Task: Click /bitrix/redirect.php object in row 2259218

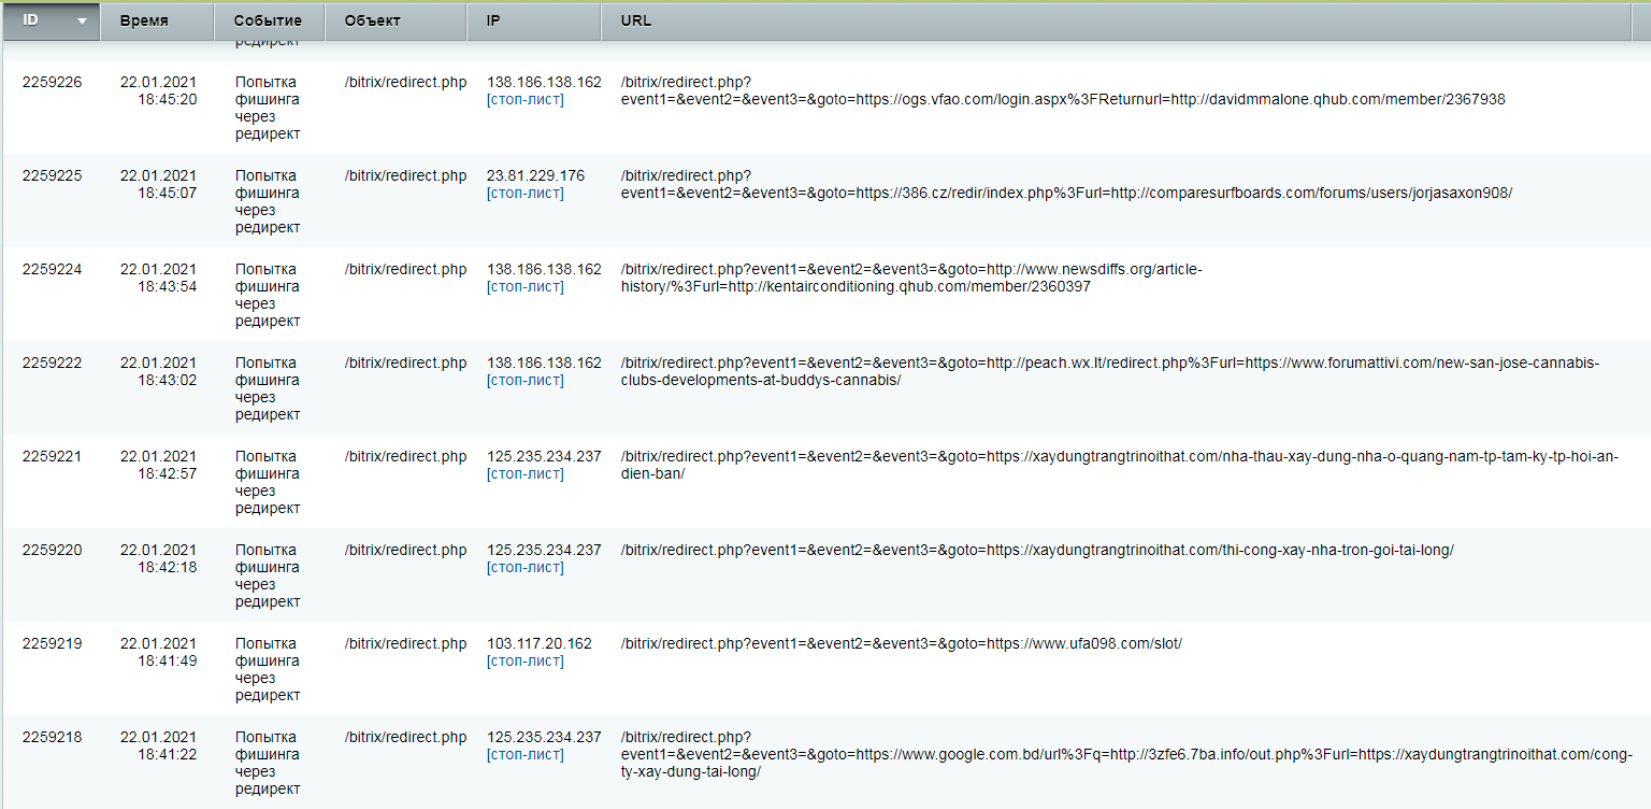Action: 406,737
